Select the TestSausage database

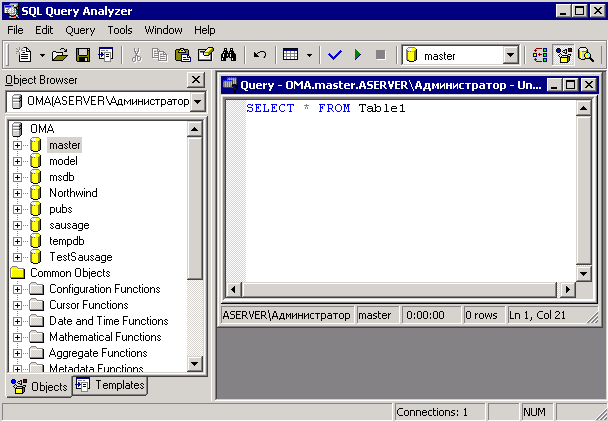(81, 257)
